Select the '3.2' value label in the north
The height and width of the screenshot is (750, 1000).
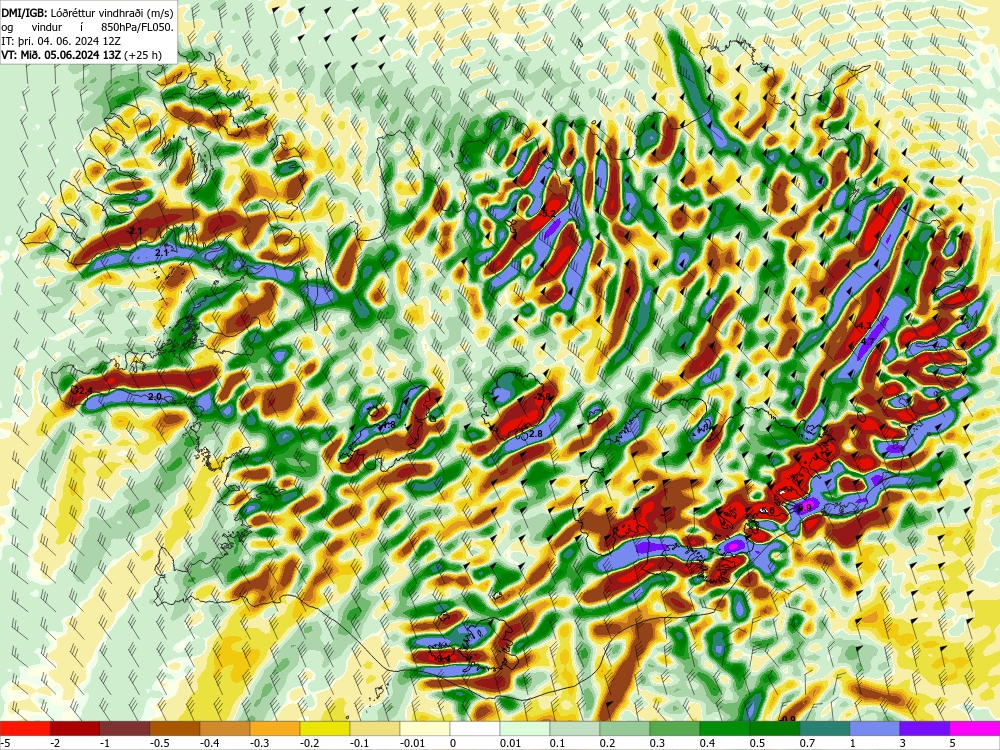click(548, 213)
